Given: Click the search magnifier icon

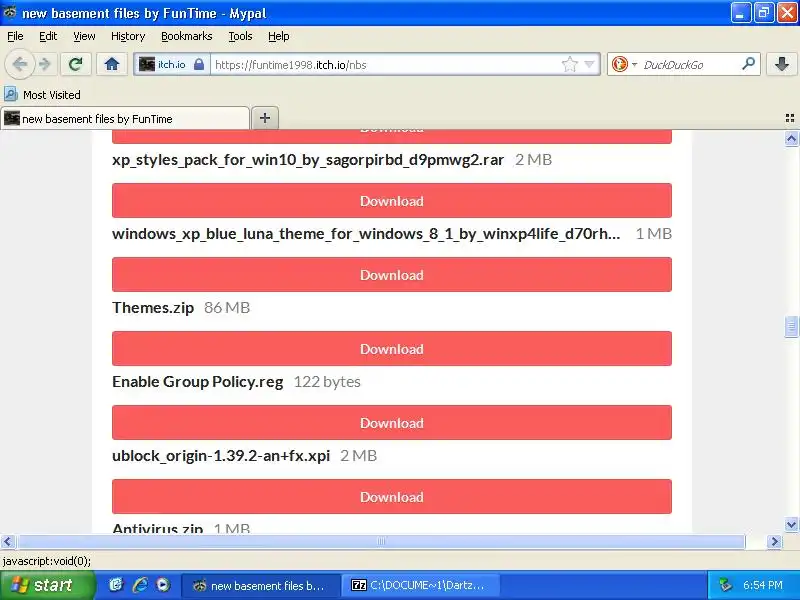Looking at the screenshot, I should tap(748, 64).
